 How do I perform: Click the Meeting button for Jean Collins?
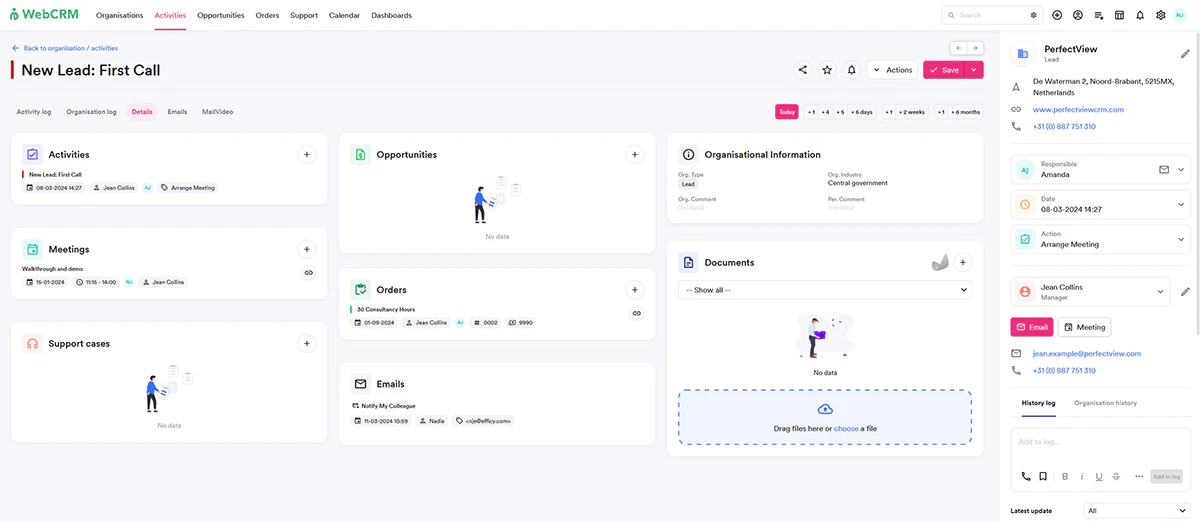pyautogui.click(x=1084, y=327)
